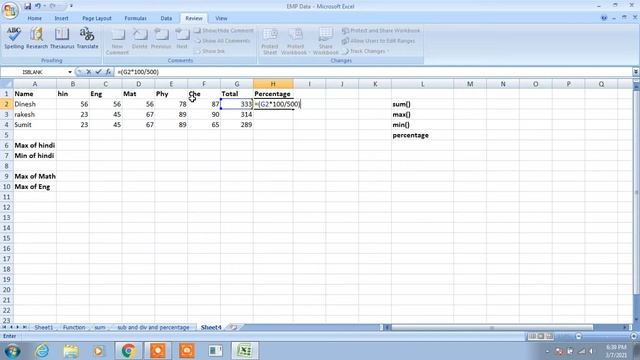
Task: Toggle Show Ink
Action: pyautogui.click(x=210, y=51)
